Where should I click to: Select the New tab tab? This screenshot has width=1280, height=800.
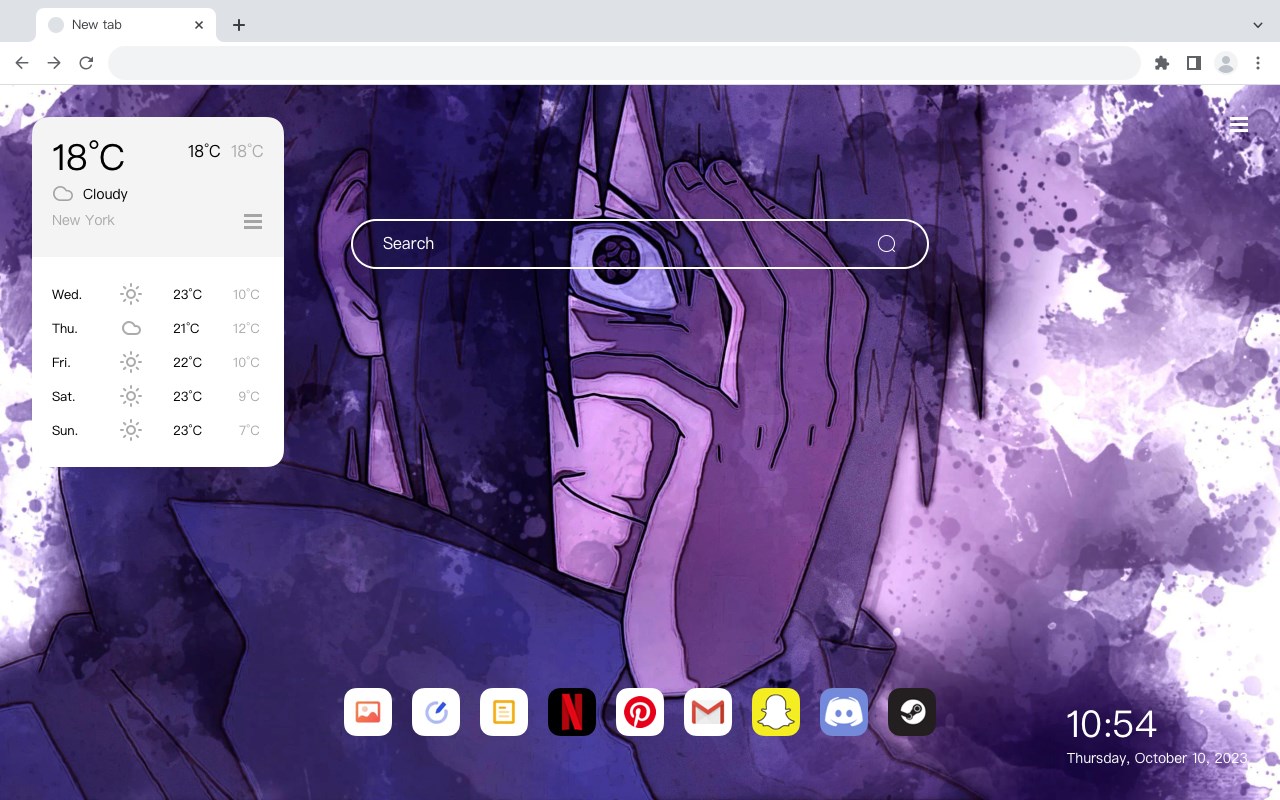pyautogui.click(x=126, y=25)
